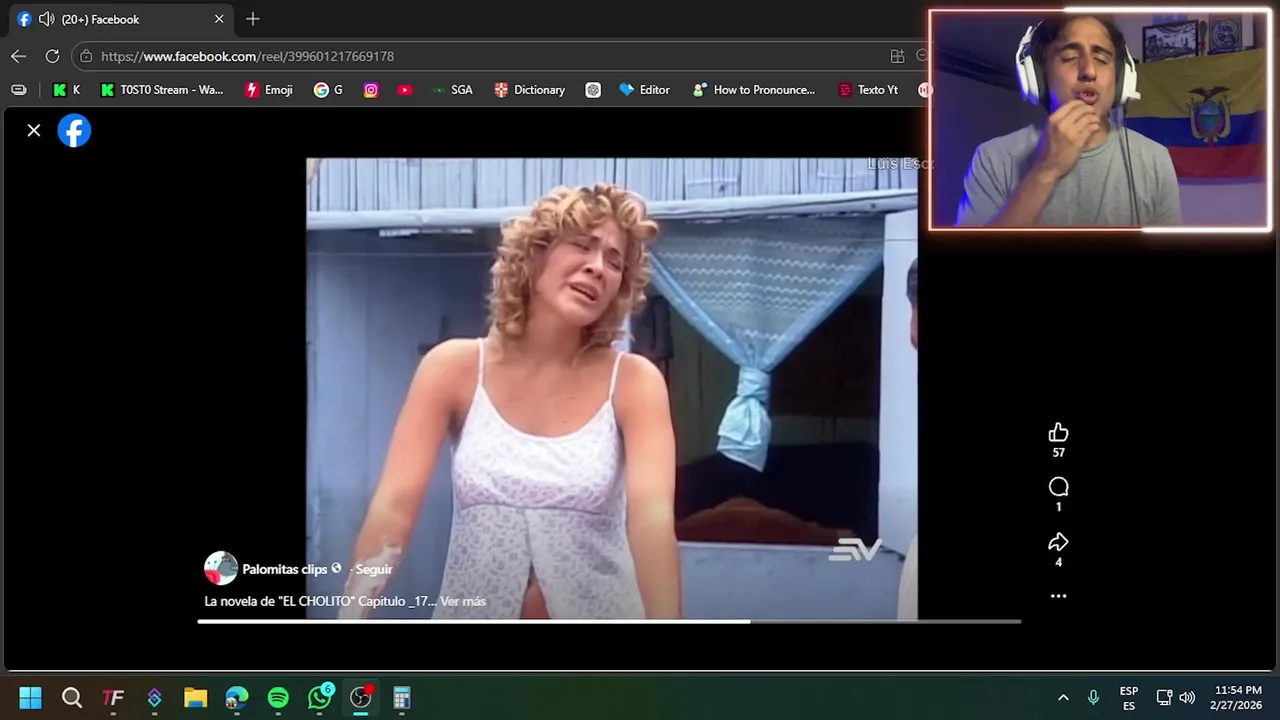Open the YouTube bookmark icon
The width and height of the screenshot is (1280, 720).
404,89
